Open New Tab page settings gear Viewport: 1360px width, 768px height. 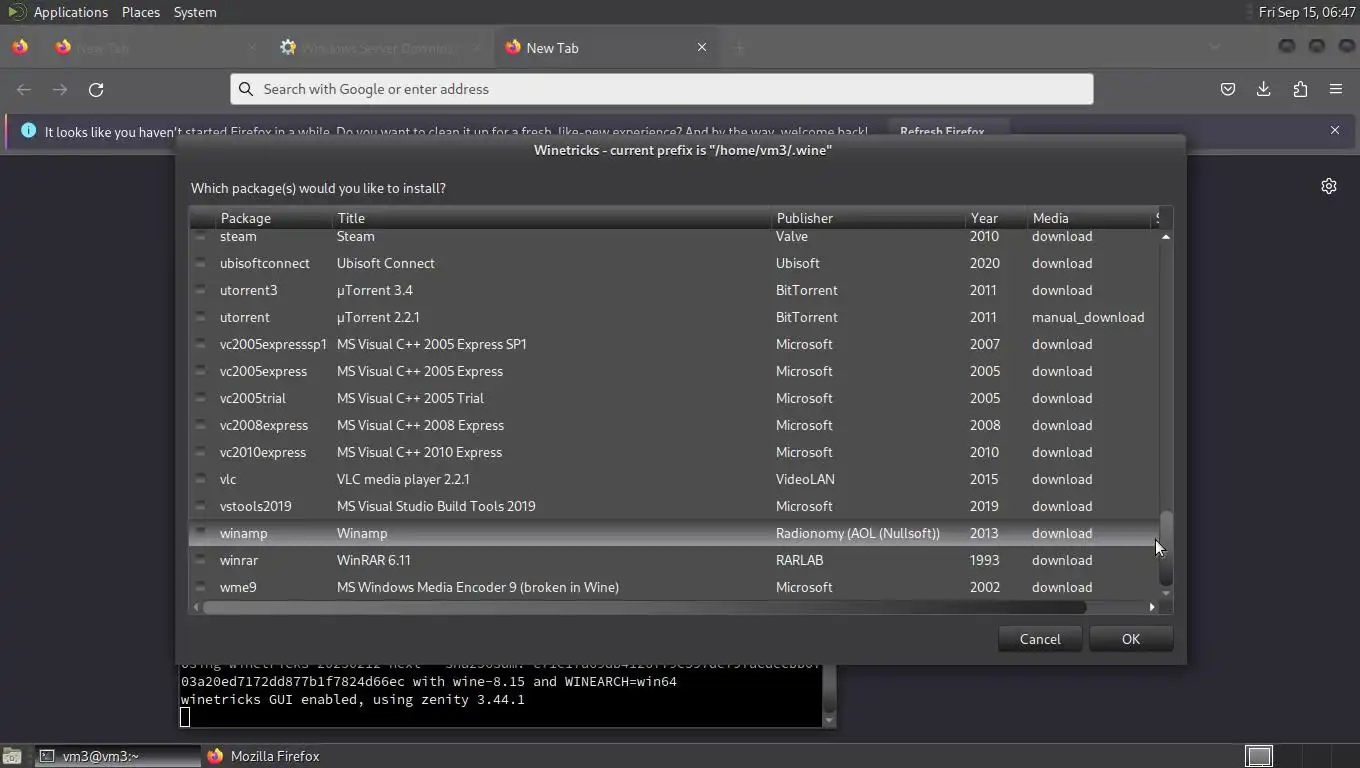(x=1329, y=186)
